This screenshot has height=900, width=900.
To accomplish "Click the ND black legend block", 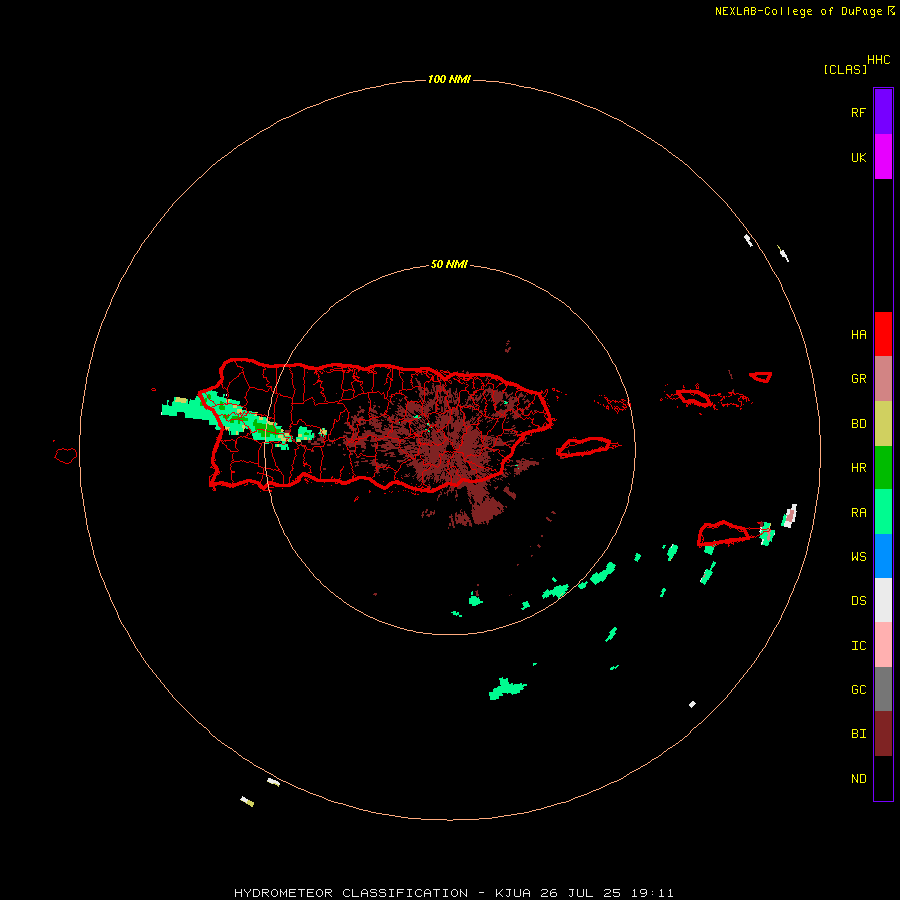I will click(883, 778).
